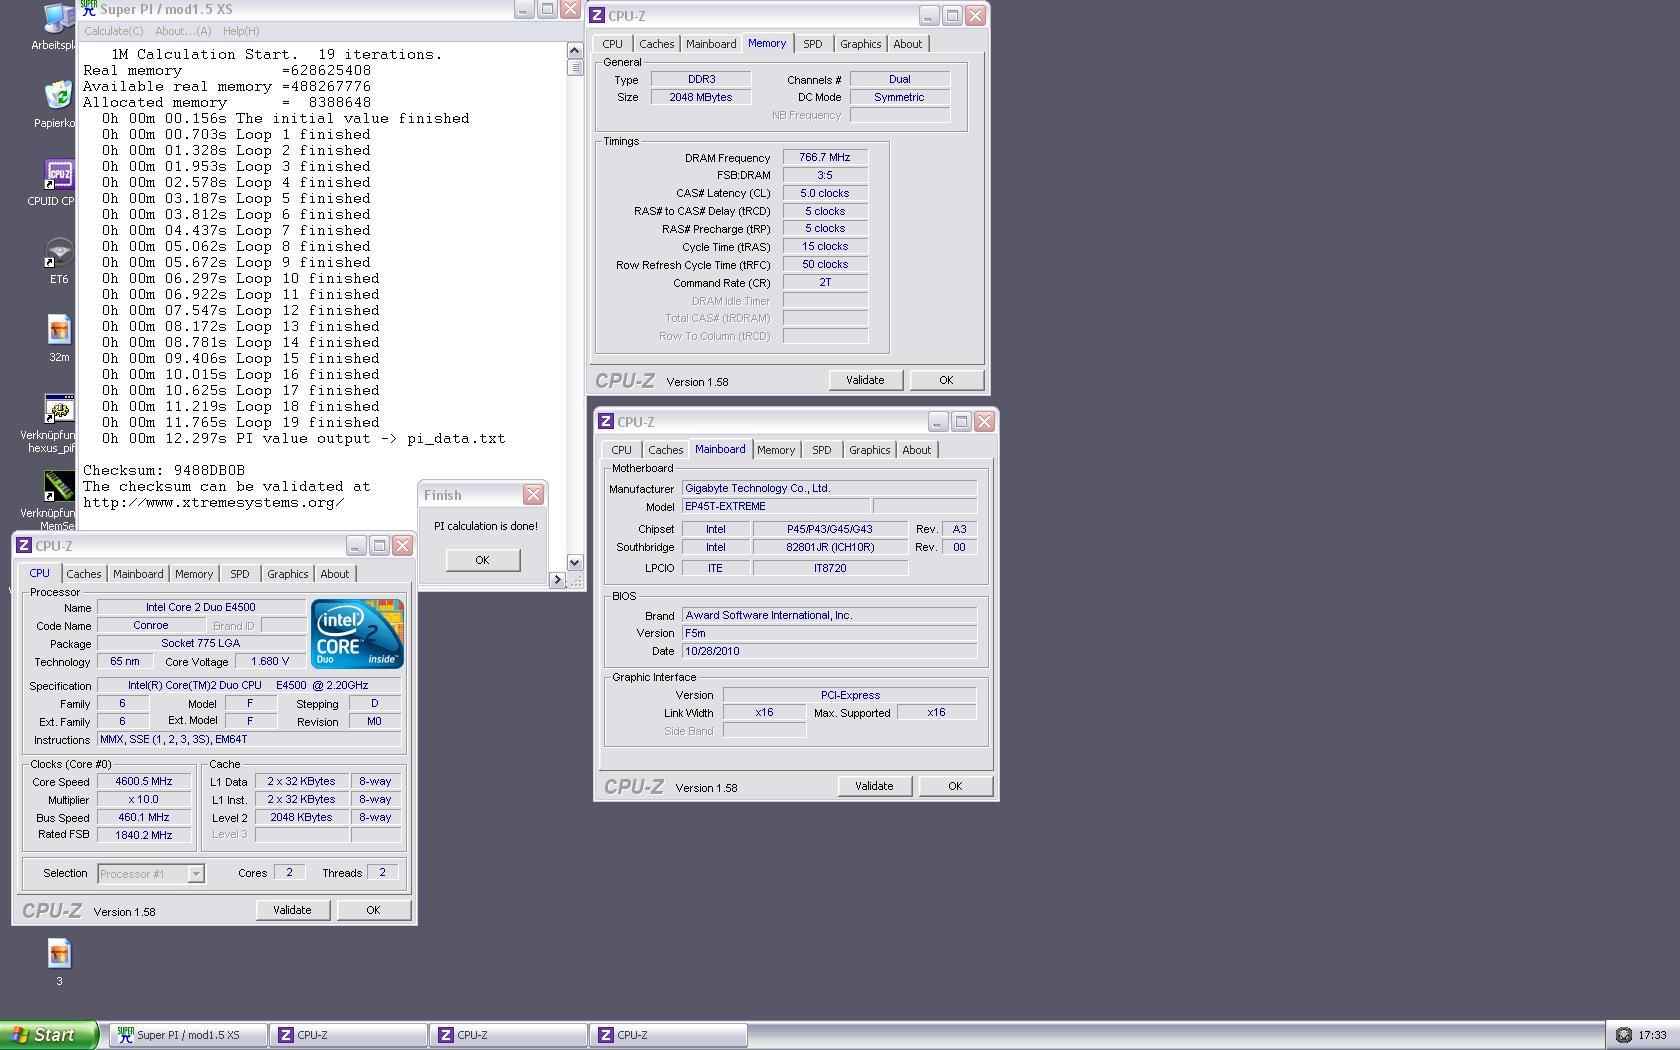
Task: Open the CPU tab in Memory CPU-Z window
Action: [x=612, y=44]
